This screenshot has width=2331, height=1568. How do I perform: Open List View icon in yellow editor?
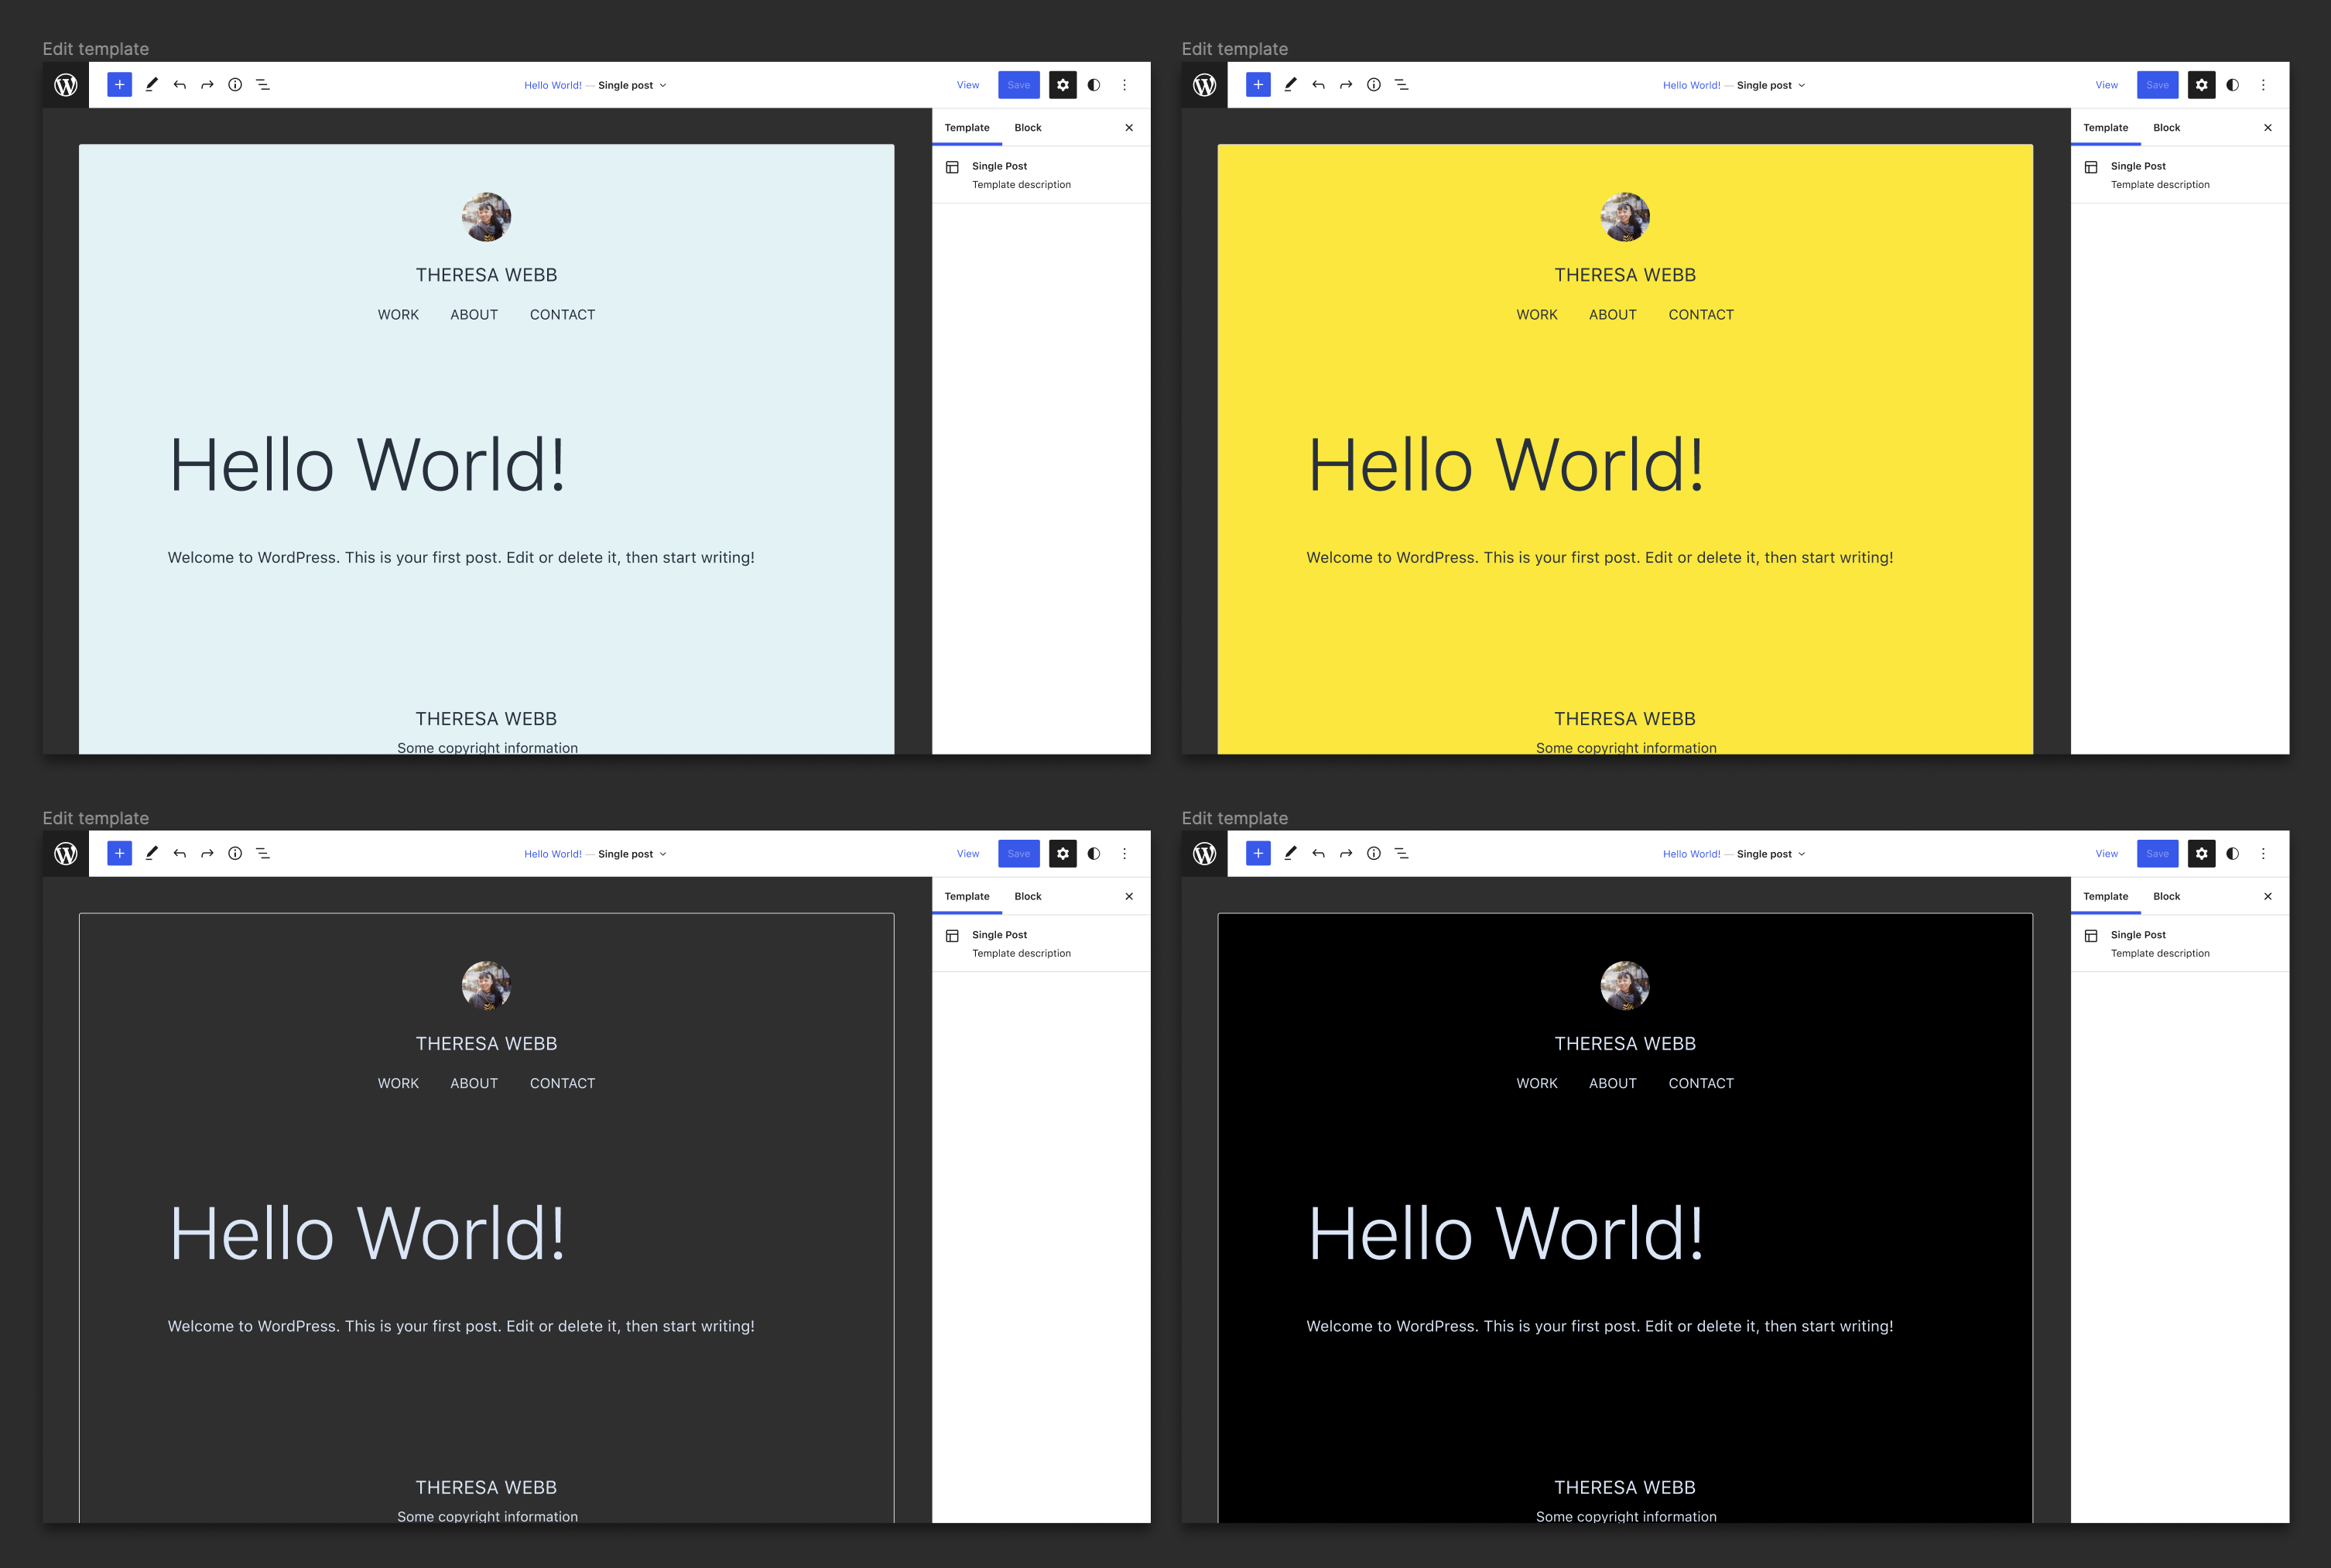(1402, 85)
